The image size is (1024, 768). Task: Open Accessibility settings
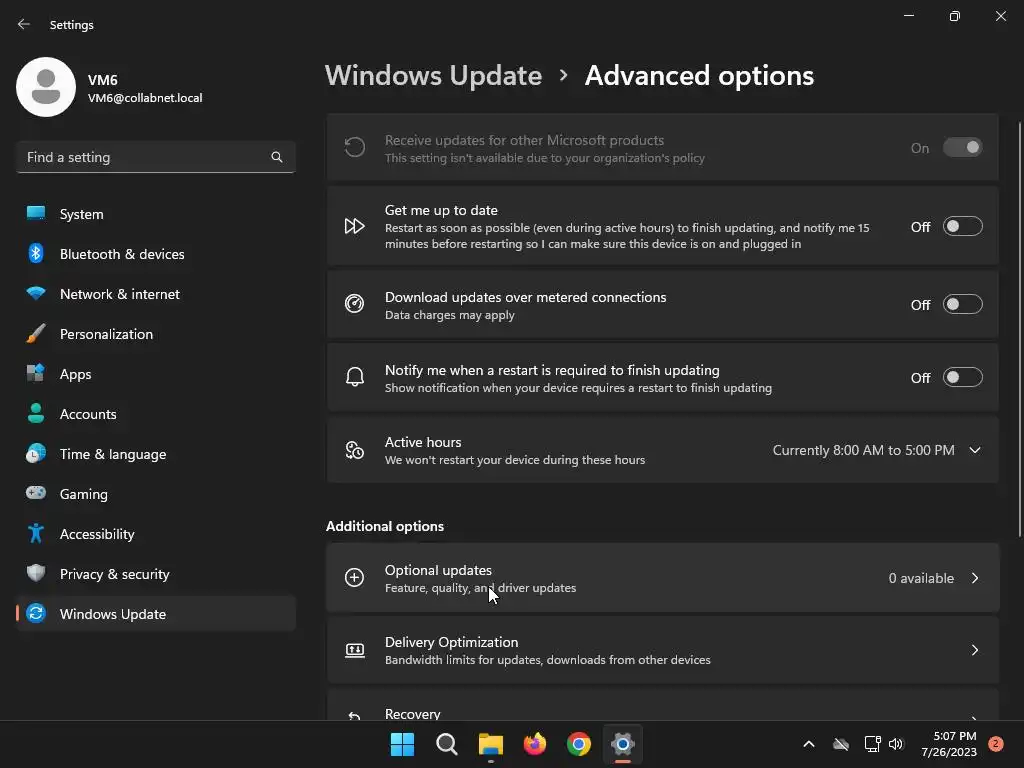click(156, 534)
